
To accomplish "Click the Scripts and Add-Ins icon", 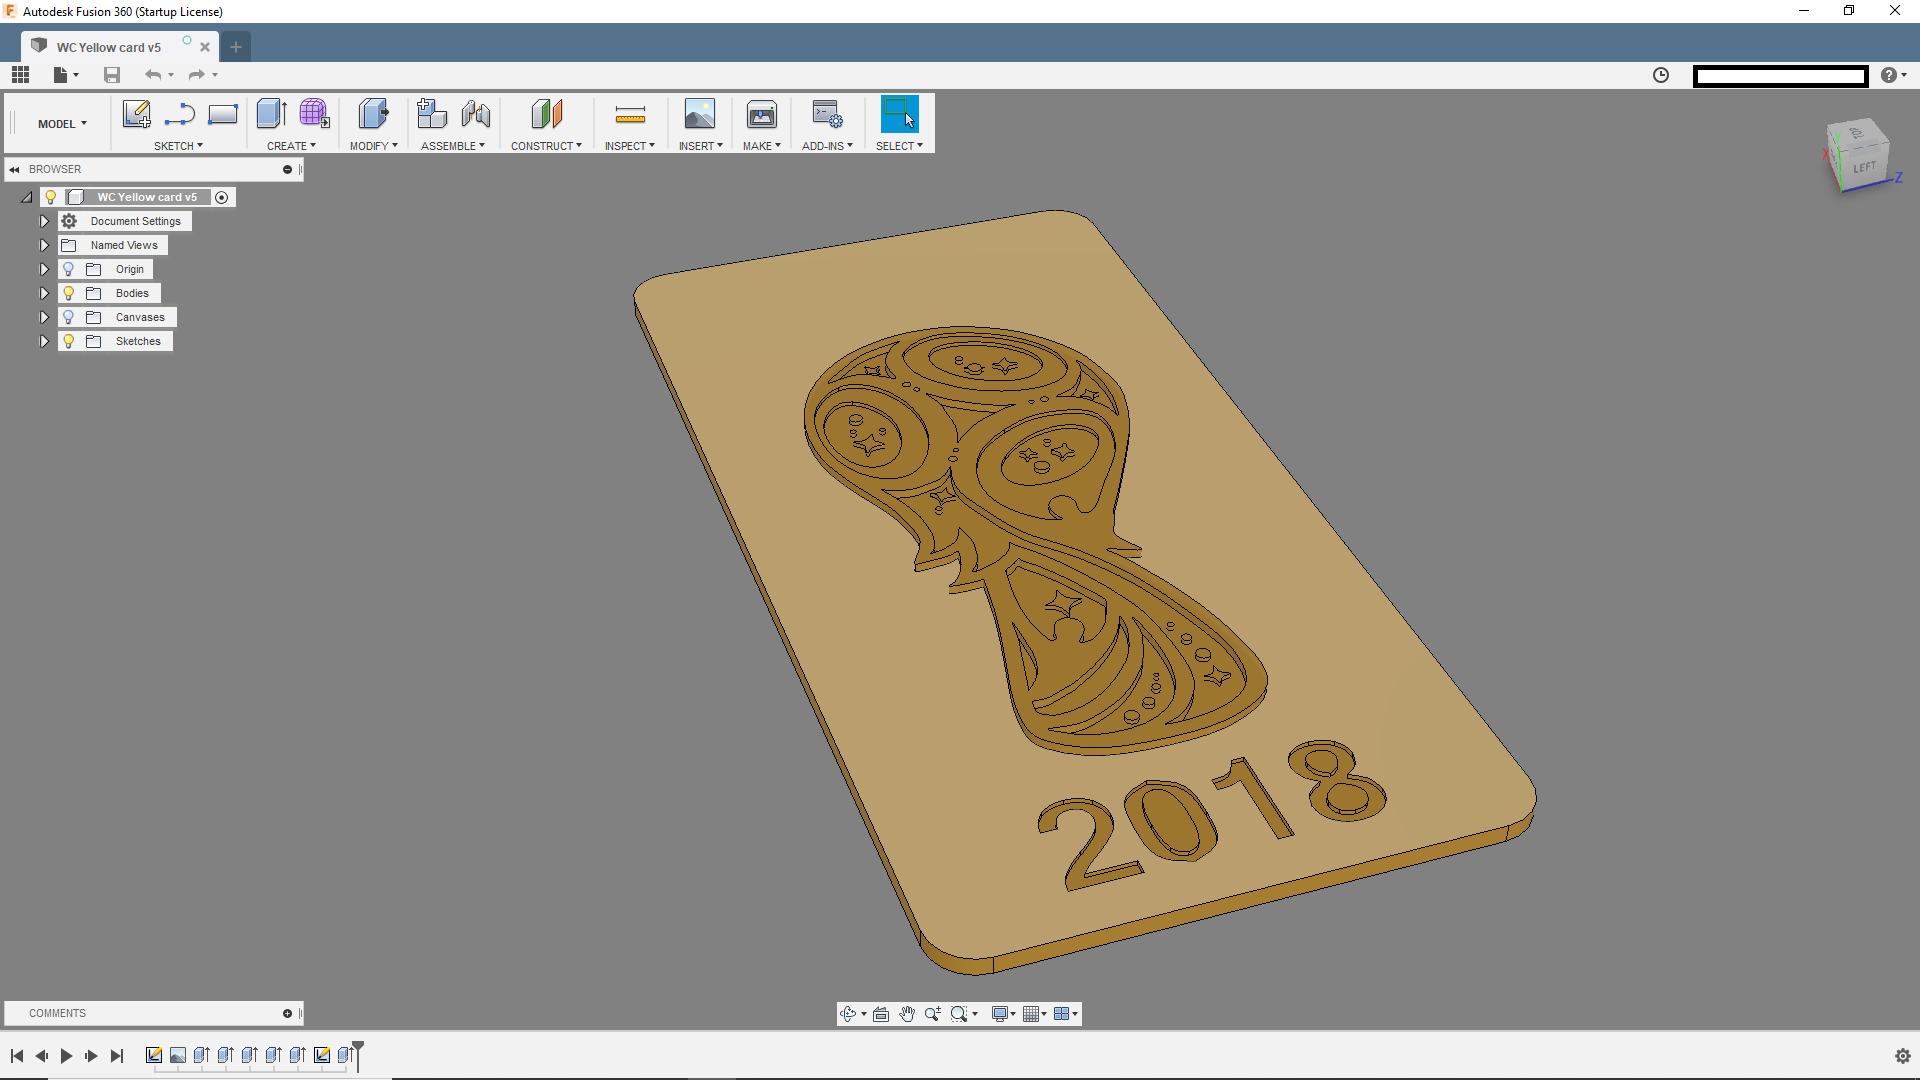I will pos(827,114).
